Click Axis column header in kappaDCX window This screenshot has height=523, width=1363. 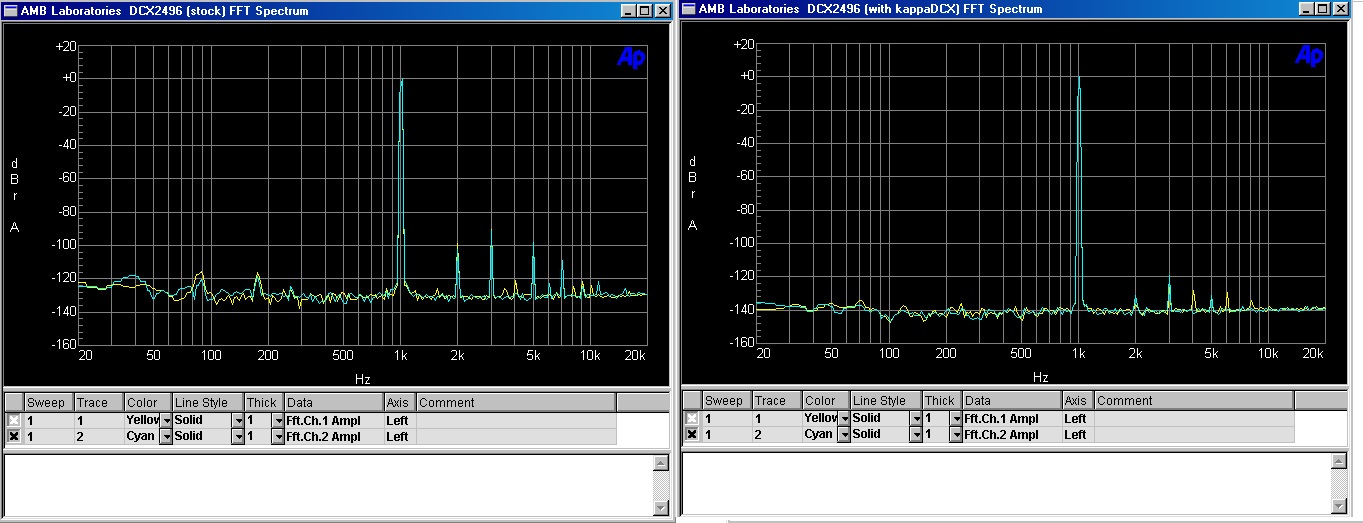coord(1078,401)
